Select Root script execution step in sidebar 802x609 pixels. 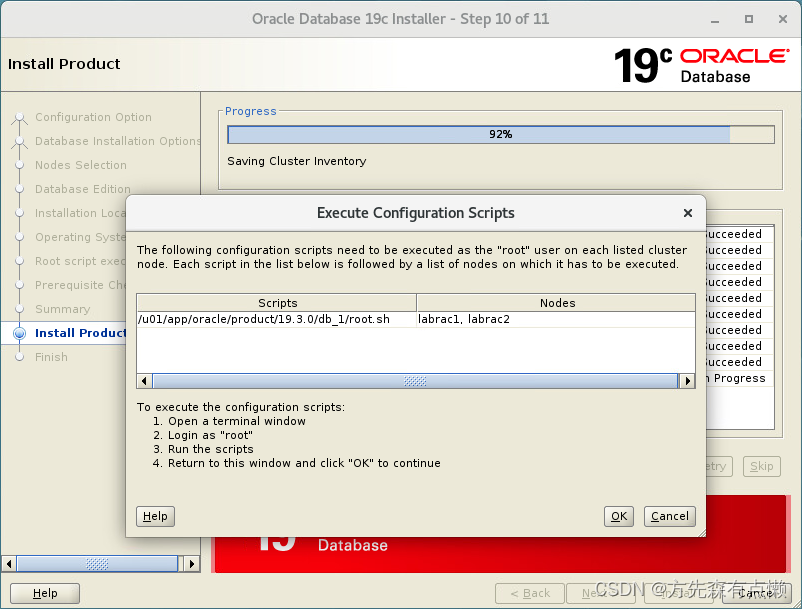click(x=80, y=261)
